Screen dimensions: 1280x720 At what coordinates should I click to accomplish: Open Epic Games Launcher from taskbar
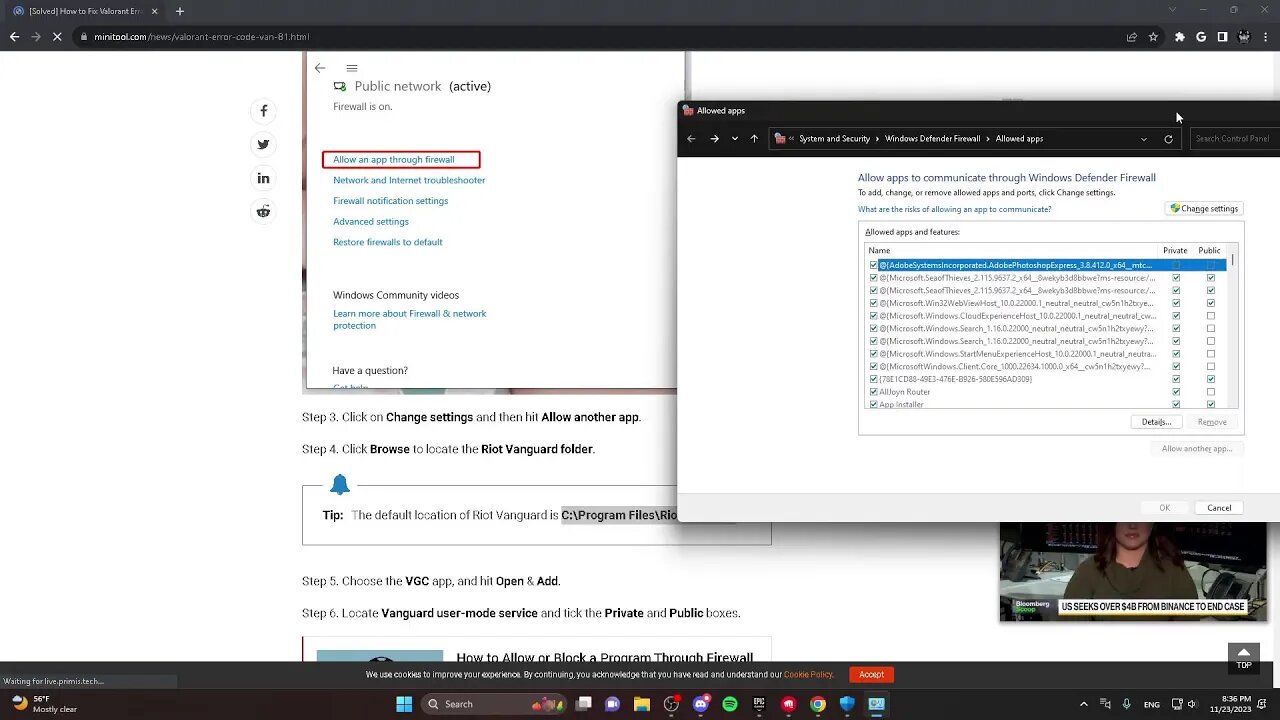click(759, 704)
